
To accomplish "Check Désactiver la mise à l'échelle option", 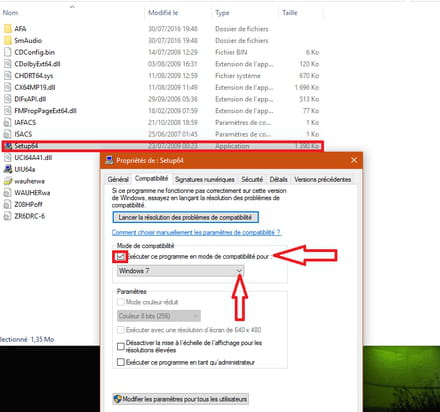I will pyautogui.click(x=121, y=346).
